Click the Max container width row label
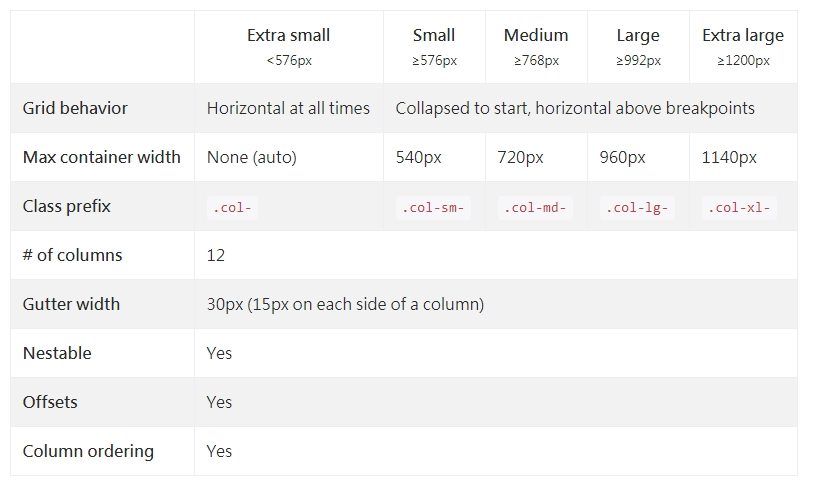Viewport: 819px width, 499px height. point(102,157)
